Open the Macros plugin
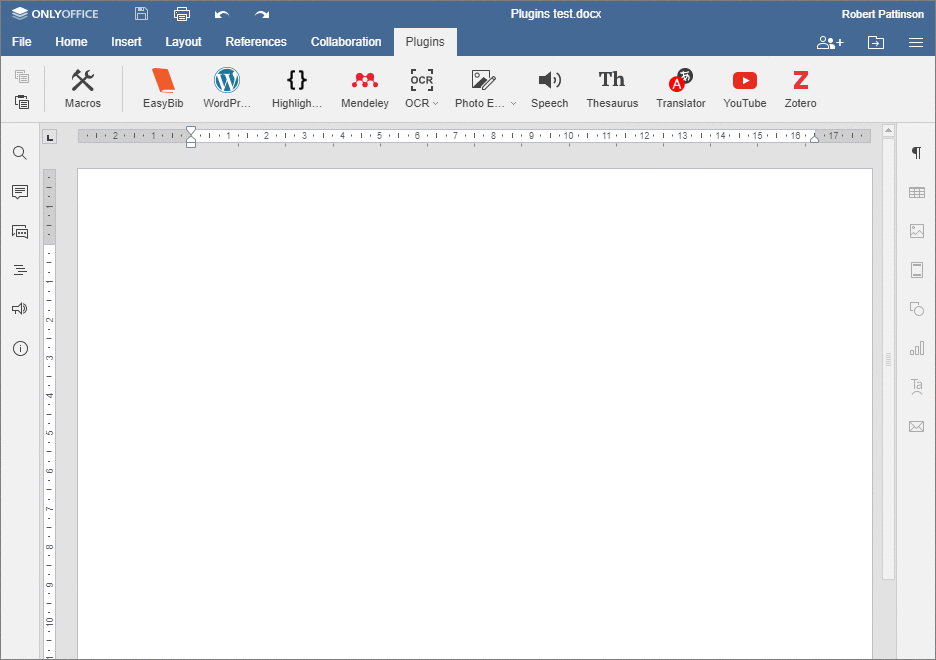Screen dimensions: 936x660 [83, 88]
